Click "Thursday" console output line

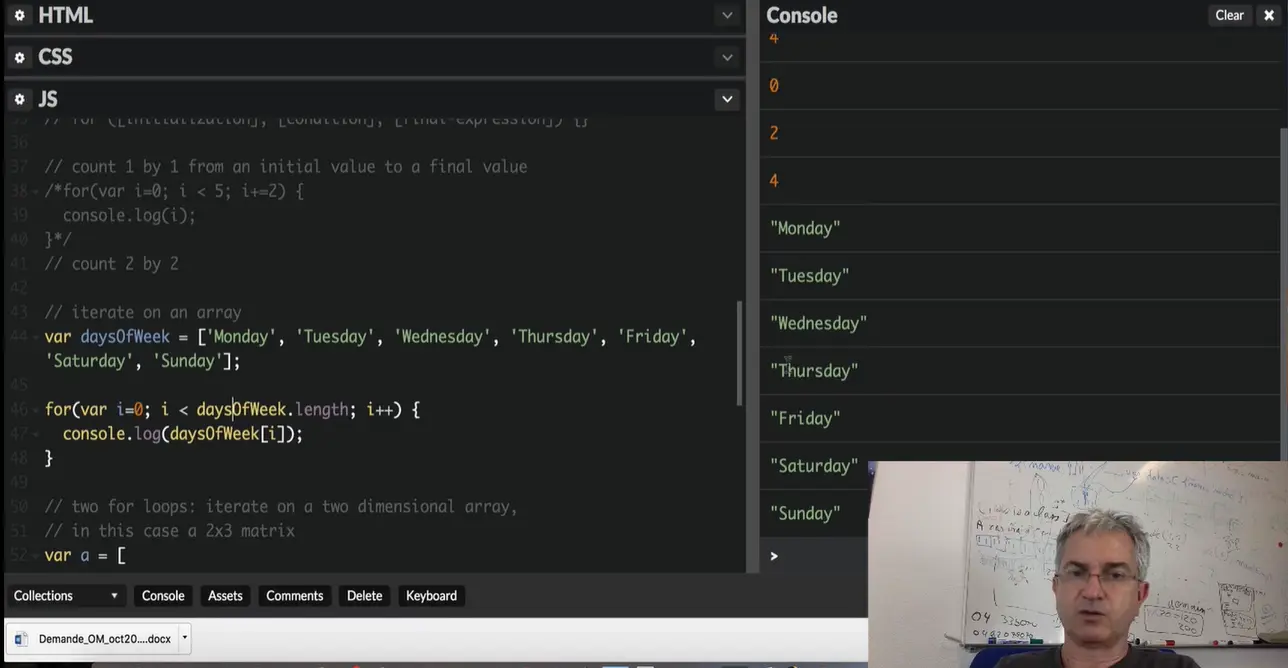click(814, 370)
